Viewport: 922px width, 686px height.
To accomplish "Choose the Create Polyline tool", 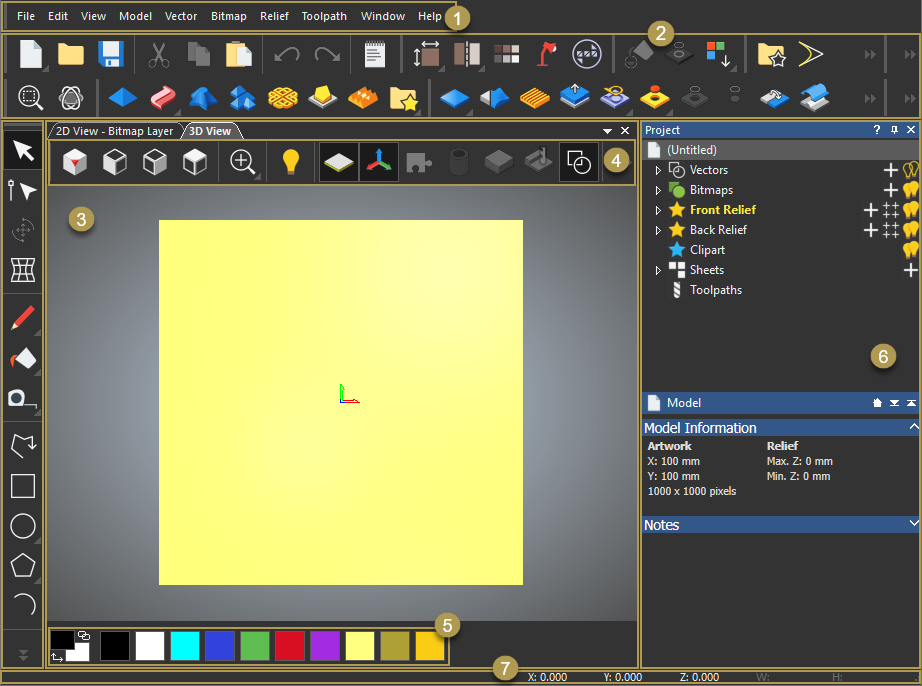I will 24,446.
